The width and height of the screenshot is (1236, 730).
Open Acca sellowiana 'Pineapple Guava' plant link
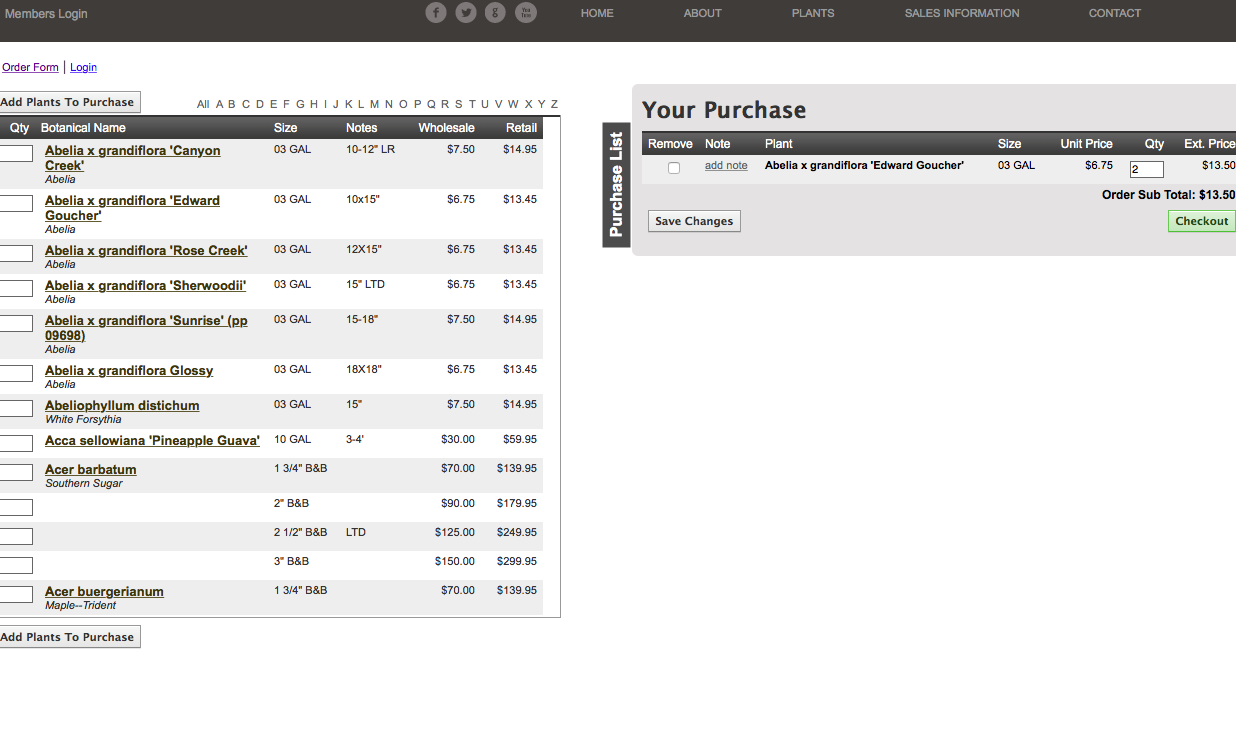tap(152, 441)
